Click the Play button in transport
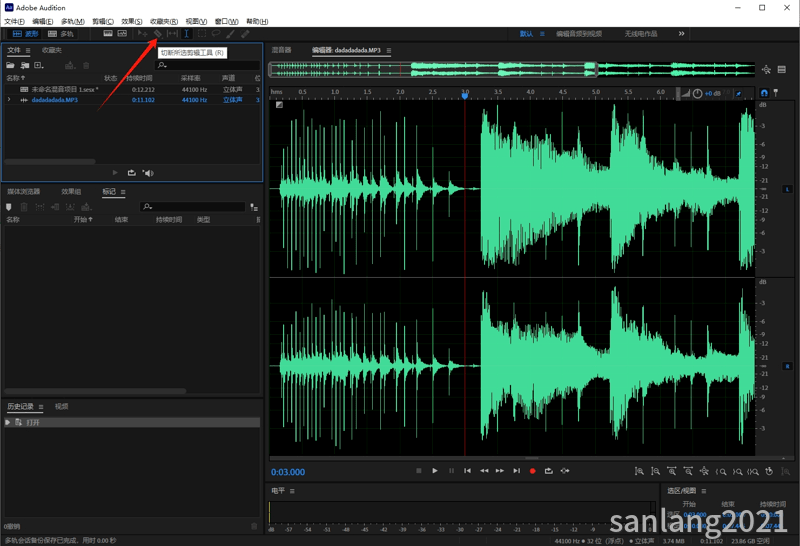This screenshot has width=800, height=546. point(435,471)
